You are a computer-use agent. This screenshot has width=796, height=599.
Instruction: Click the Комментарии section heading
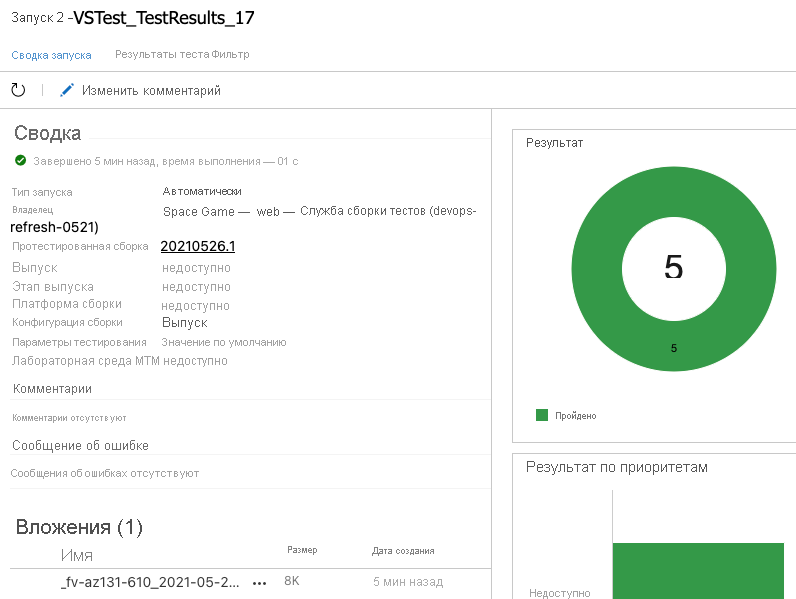pos(52,389)
